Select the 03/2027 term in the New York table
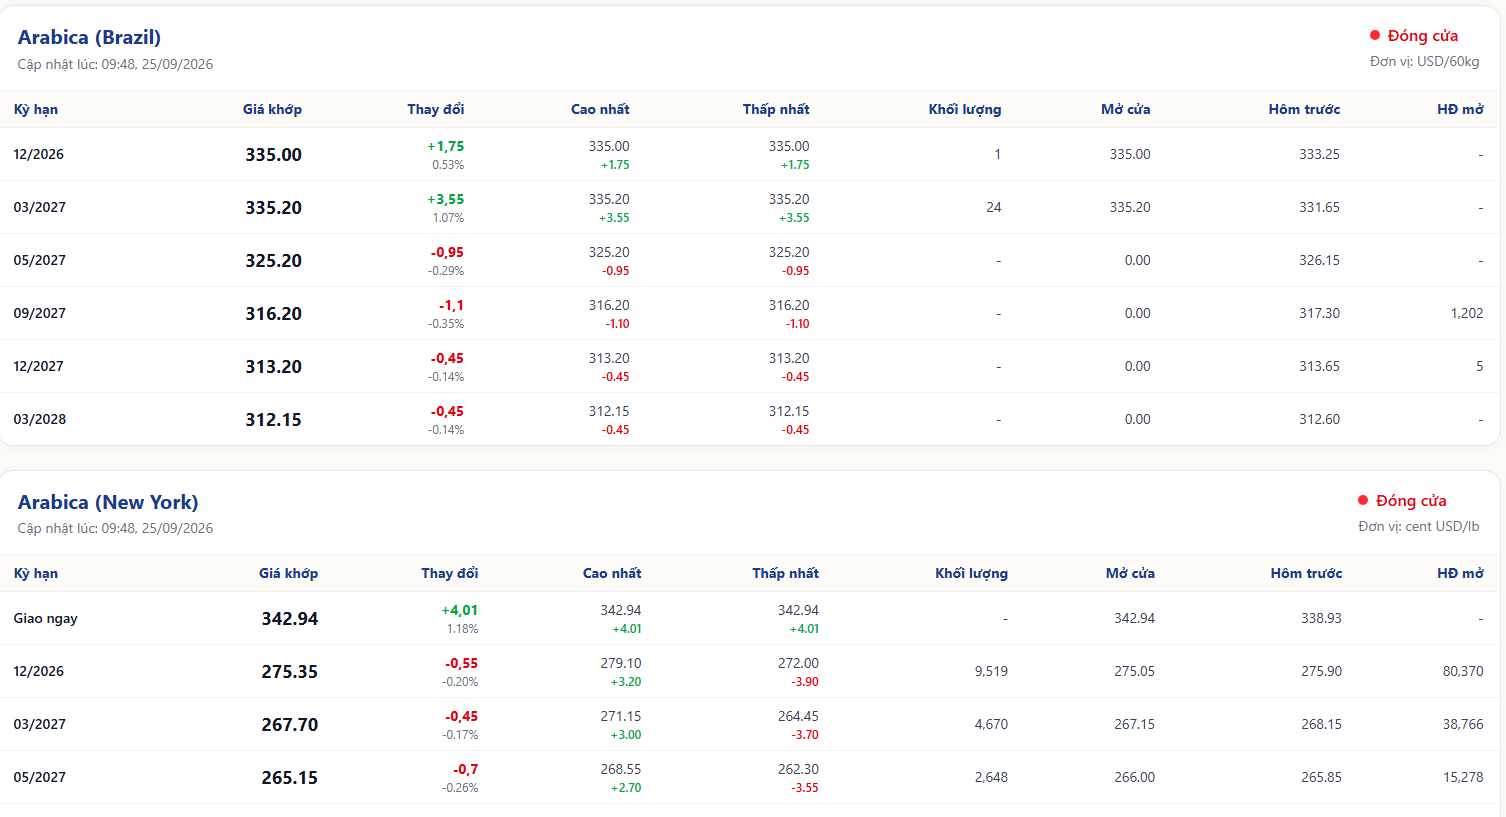 coord(40,724)
